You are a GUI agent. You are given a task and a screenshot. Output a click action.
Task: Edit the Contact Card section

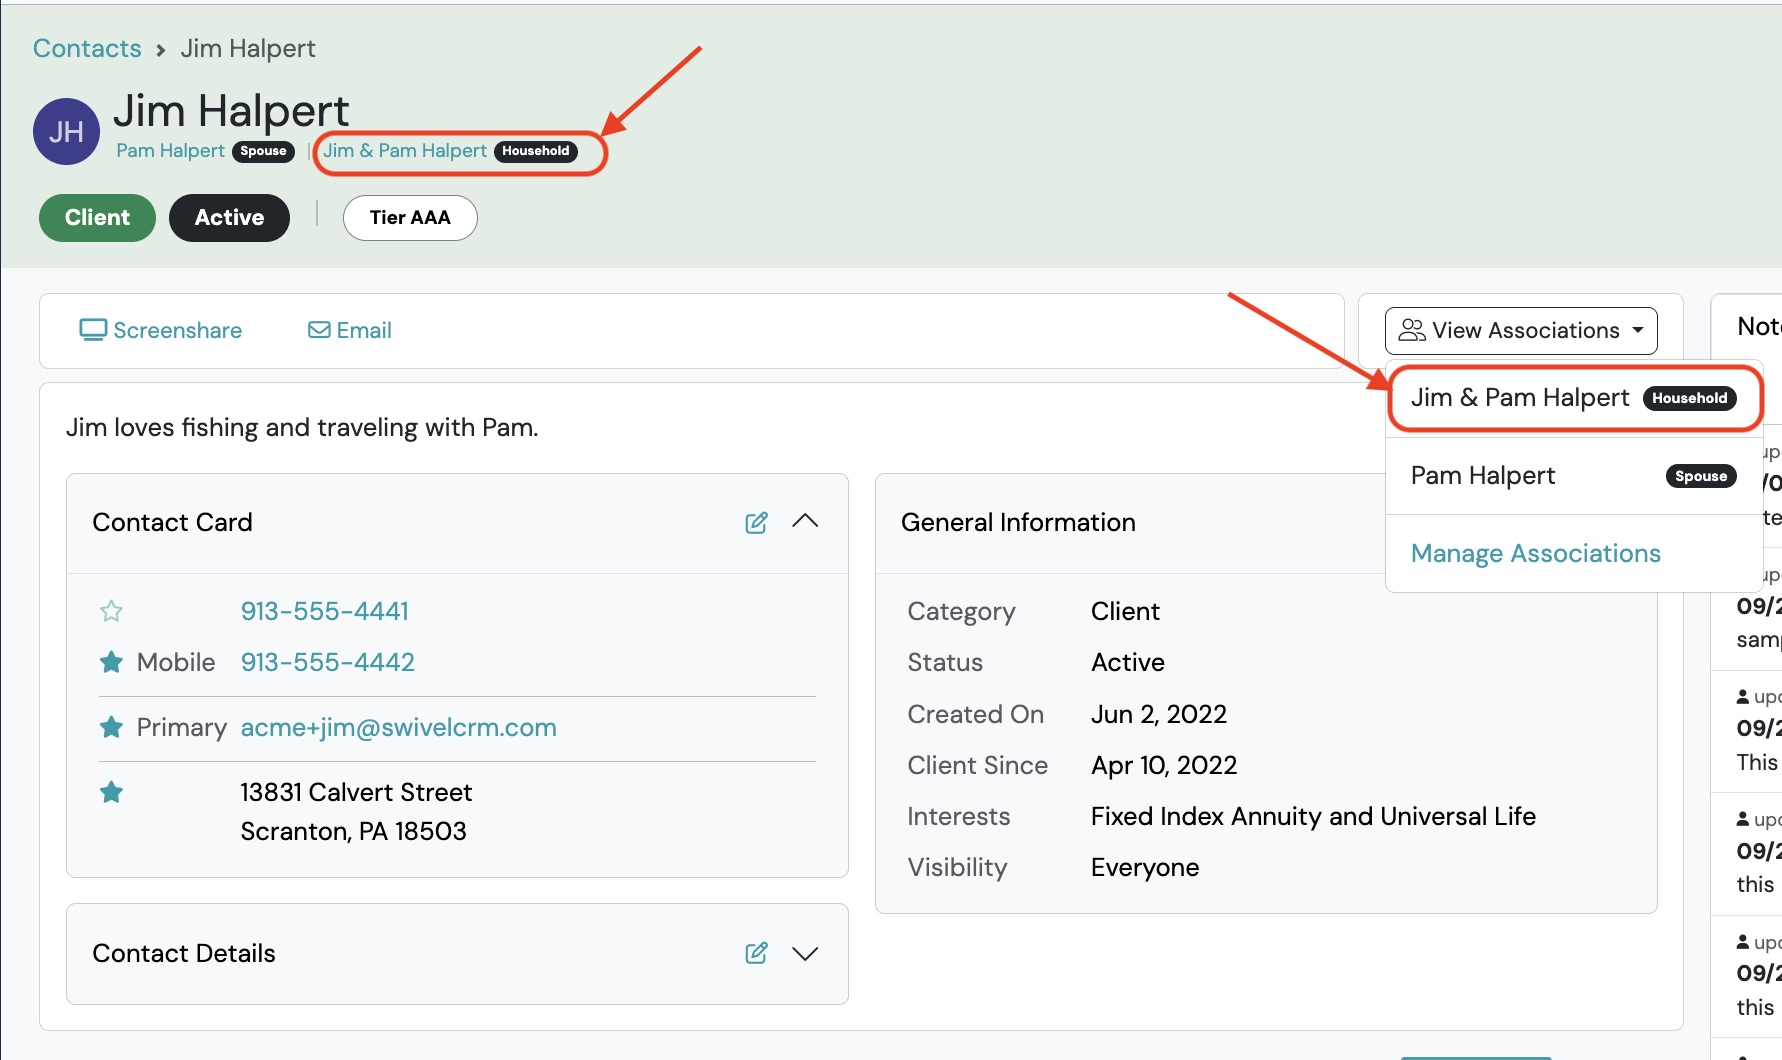[756, 522]
